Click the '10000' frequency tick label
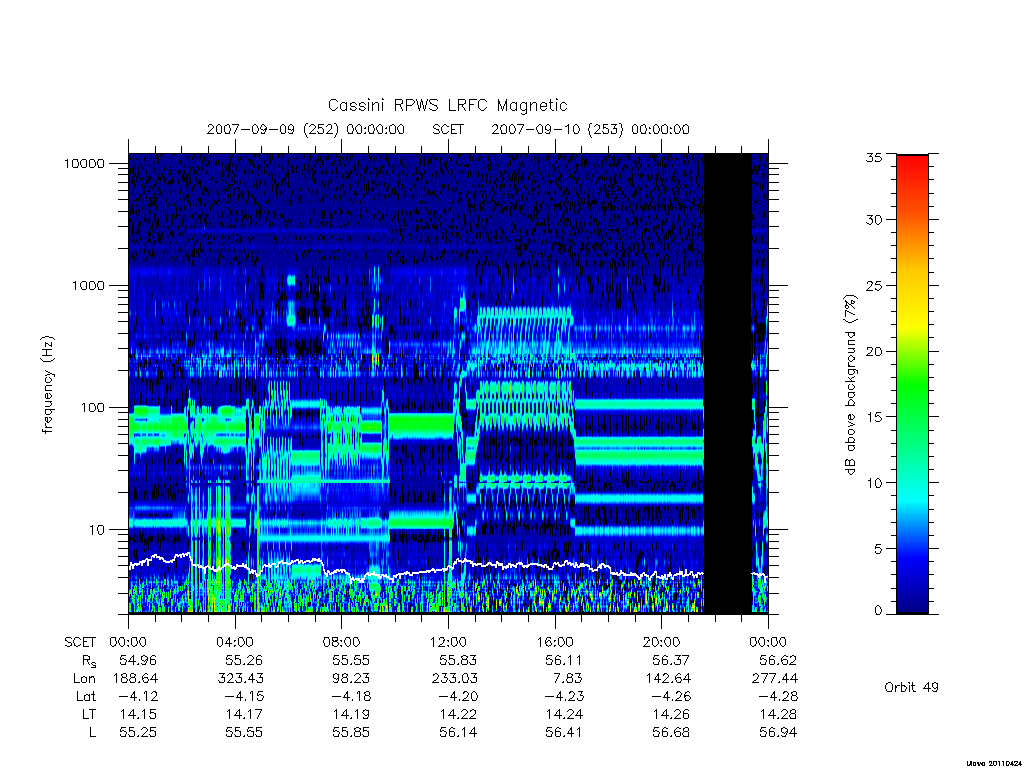1024x768 pixels. pos(84,163)
